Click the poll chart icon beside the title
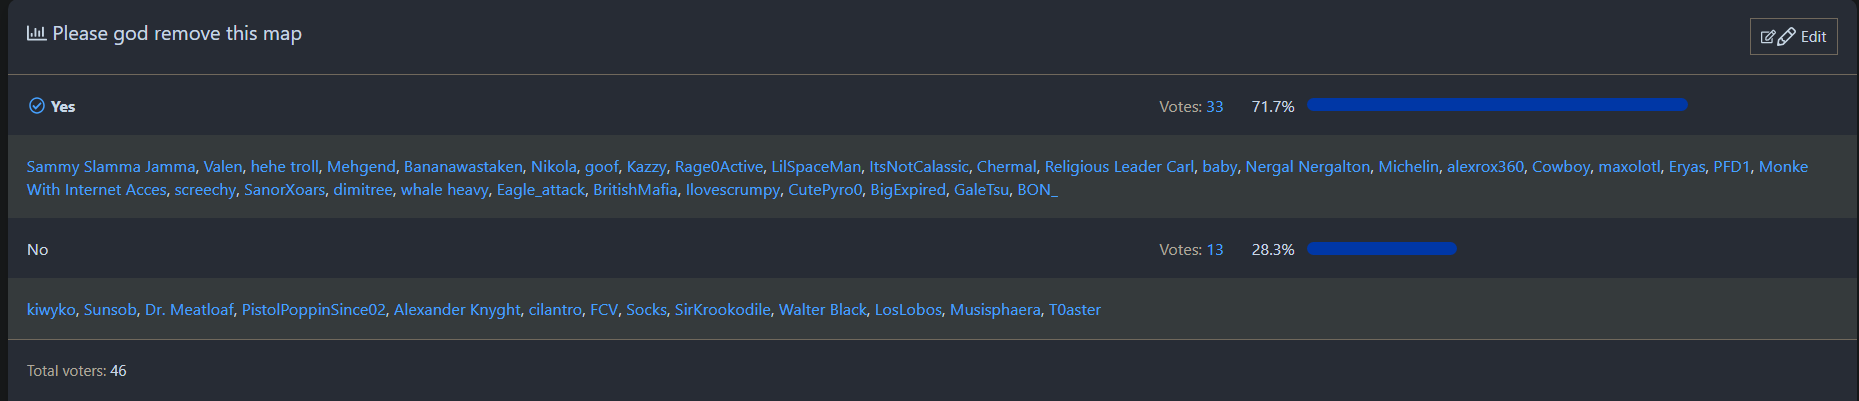 point(36,33)
